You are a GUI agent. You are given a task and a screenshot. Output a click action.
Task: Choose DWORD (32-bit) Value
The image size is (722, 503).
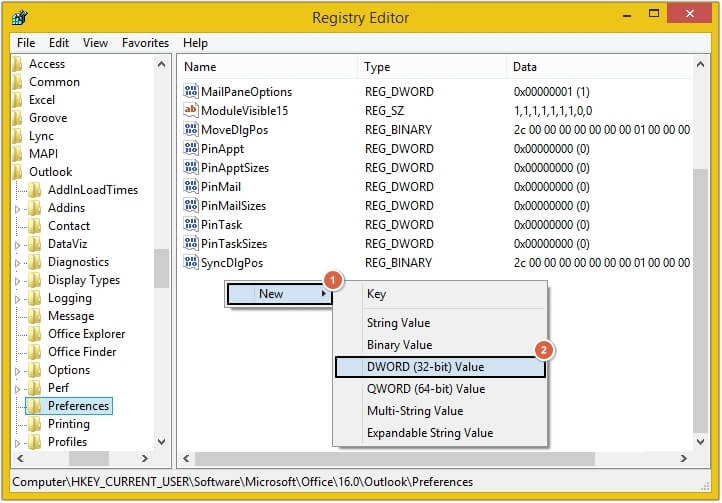point(440,367)
